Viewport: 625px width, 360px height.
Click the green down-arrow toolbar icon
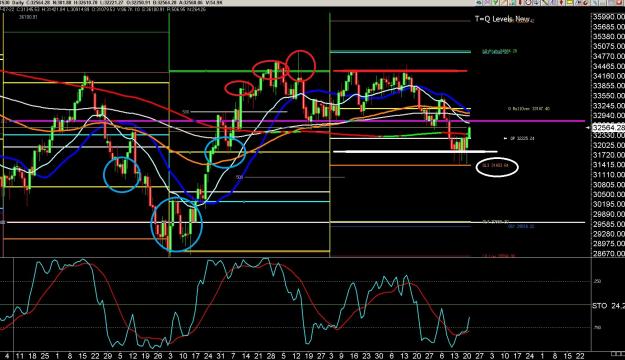pos(495,2)
